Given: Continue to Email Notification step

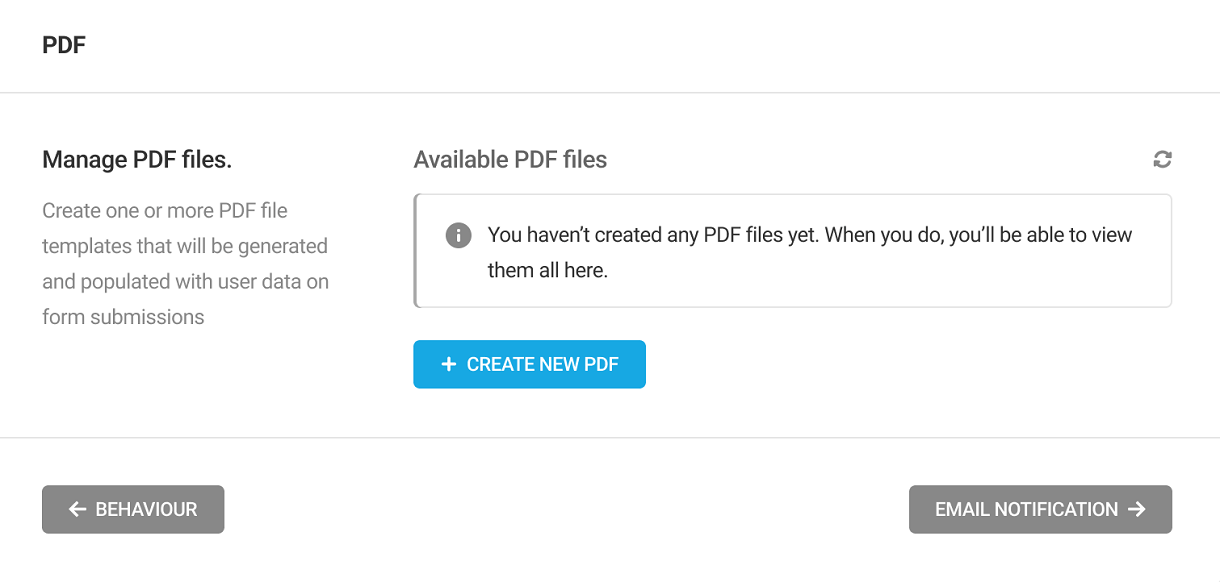Looking at the screenshot, I should point(1040,509).
